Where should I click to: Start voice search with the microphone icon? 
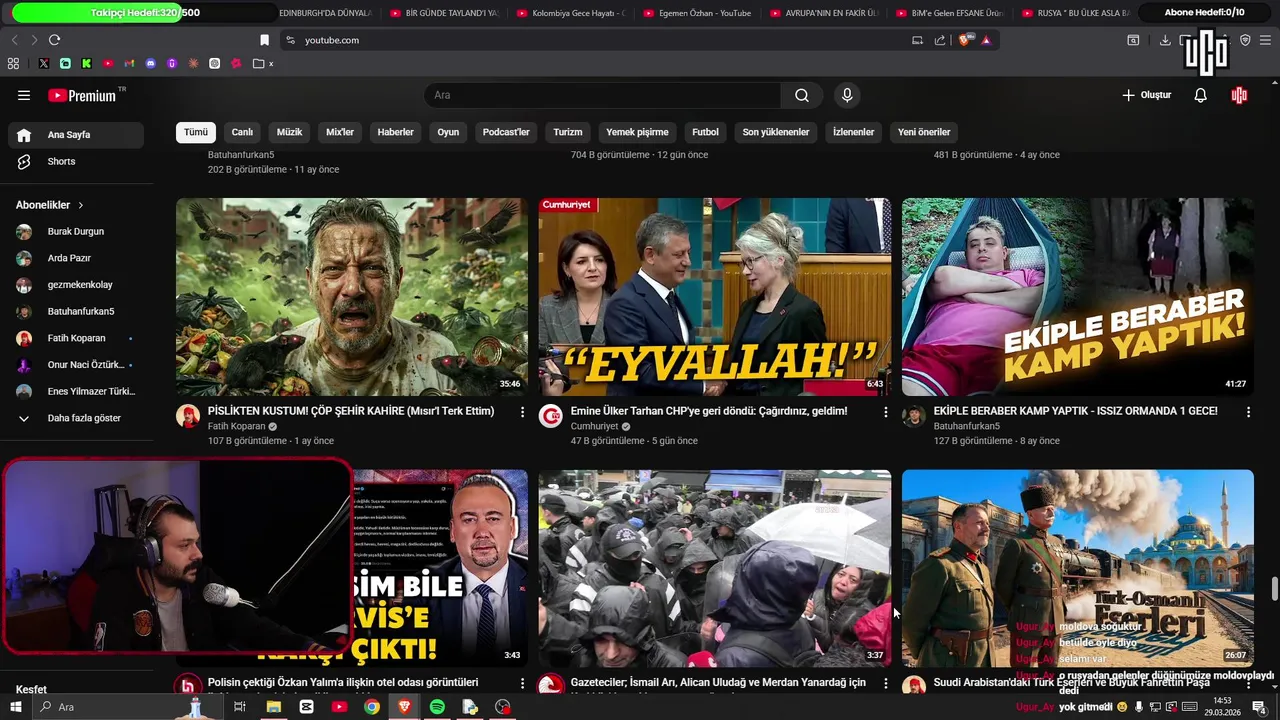click(847, 95)
